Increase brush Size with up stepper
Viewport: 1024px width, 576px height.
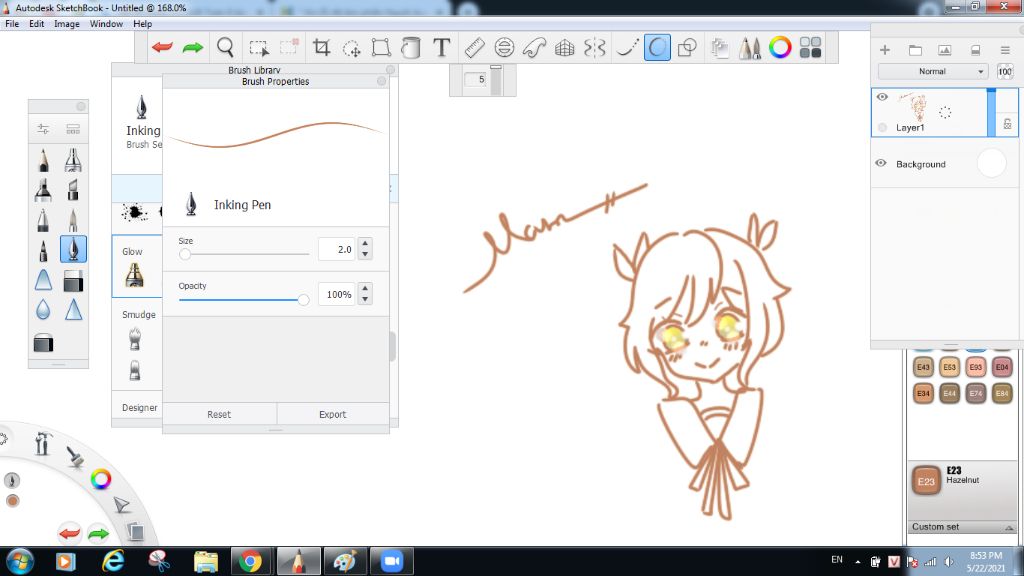[x=365, y=244]
